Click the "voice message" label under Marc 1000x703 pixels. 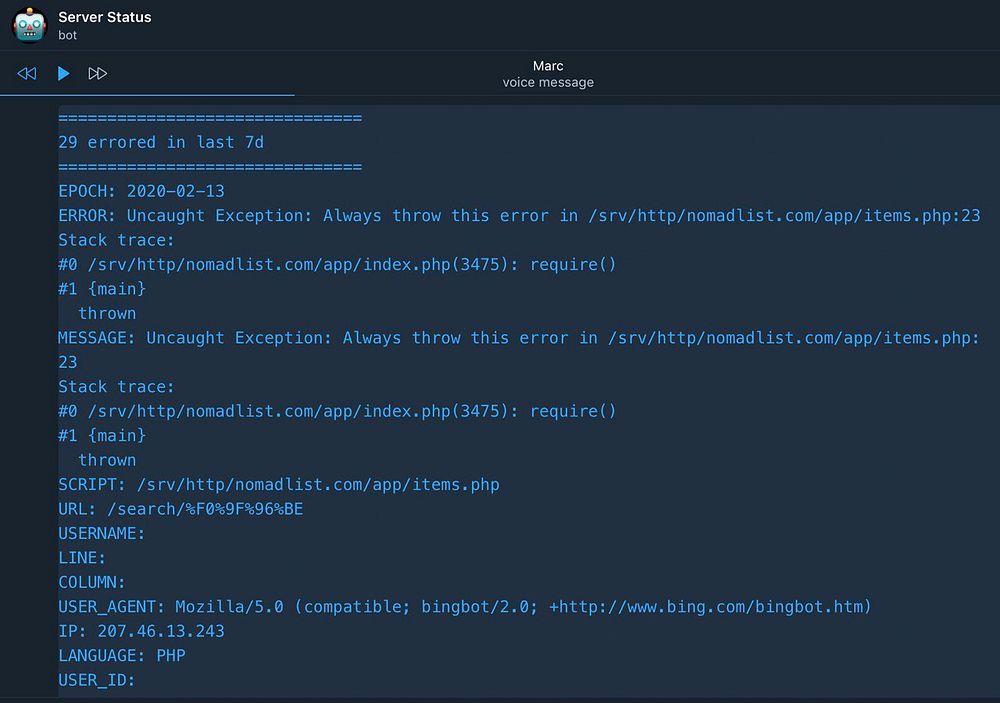coord(548,83)
